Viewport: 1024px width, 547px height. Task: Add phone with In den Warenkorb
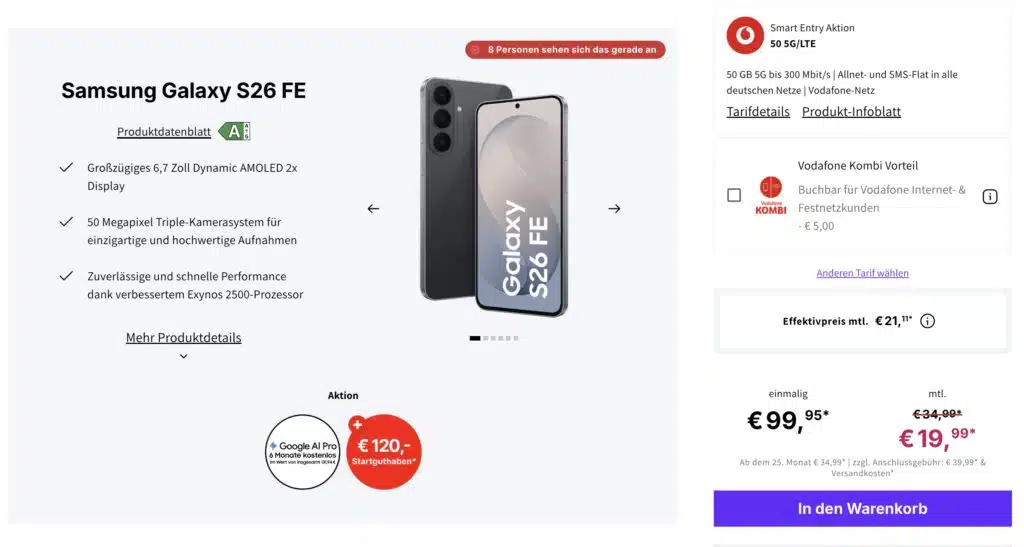(x=863, y=508)
